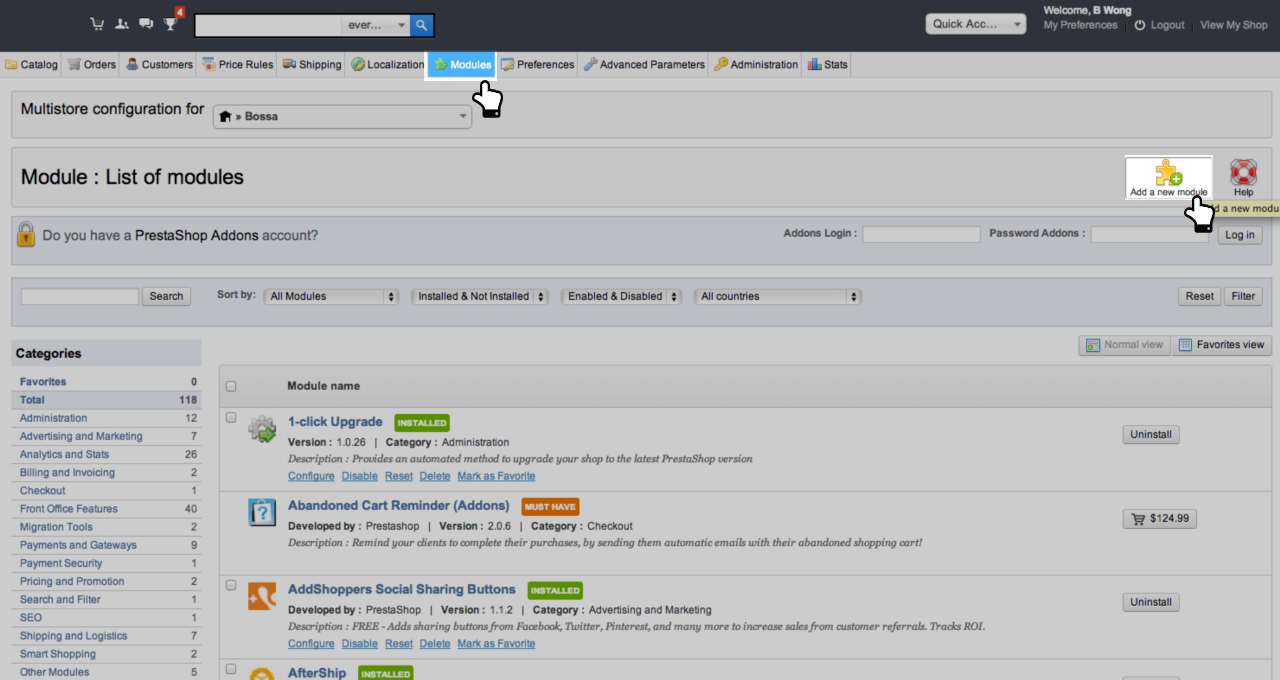Select the Favorites category
This screenshot has width=1280, height=680.
(x=108, y=381)
